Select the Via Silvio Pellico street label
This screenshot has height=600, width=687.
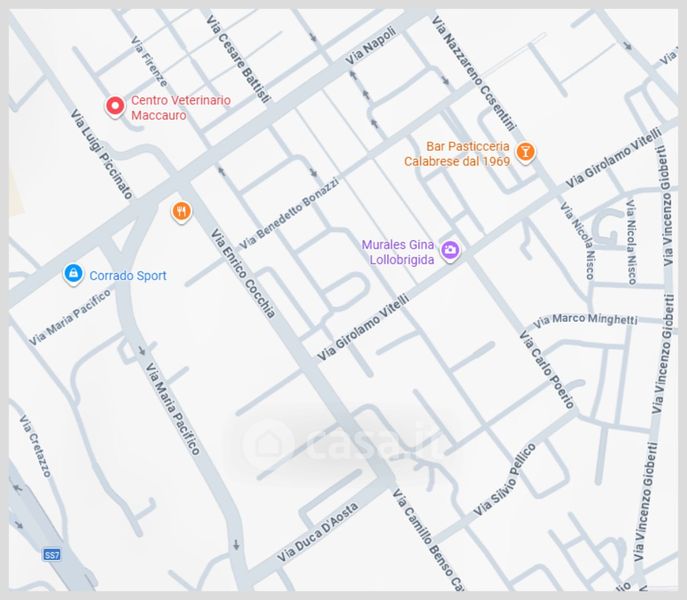(x=504, y=479)
